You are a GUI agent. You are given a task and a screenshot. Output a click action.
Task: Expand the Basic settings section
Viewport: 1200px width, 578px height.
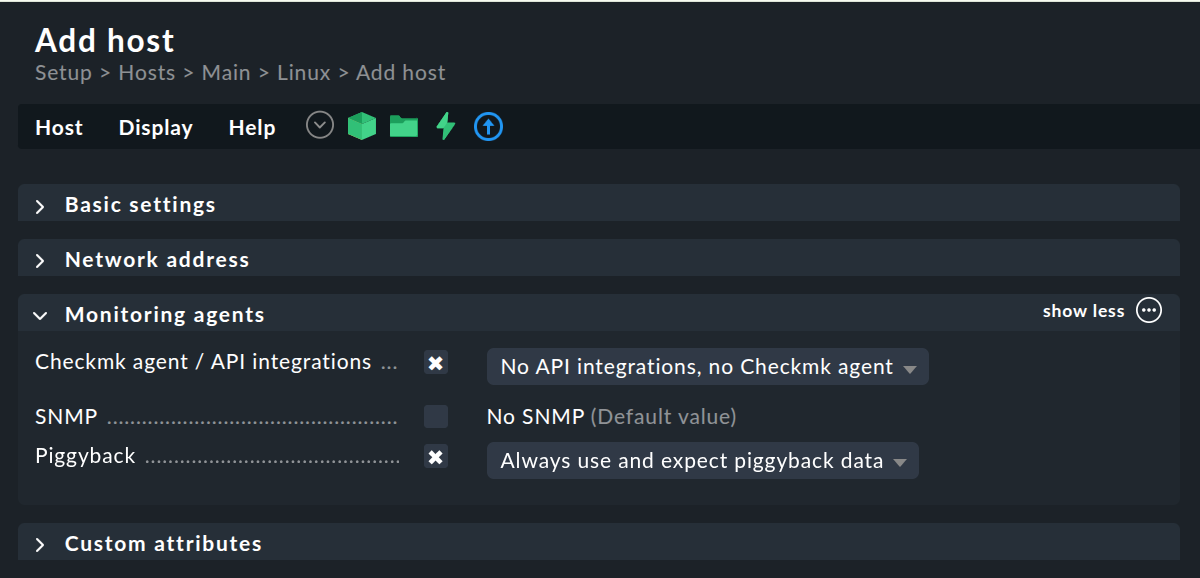pyautogui.click(x=139, y=204)
